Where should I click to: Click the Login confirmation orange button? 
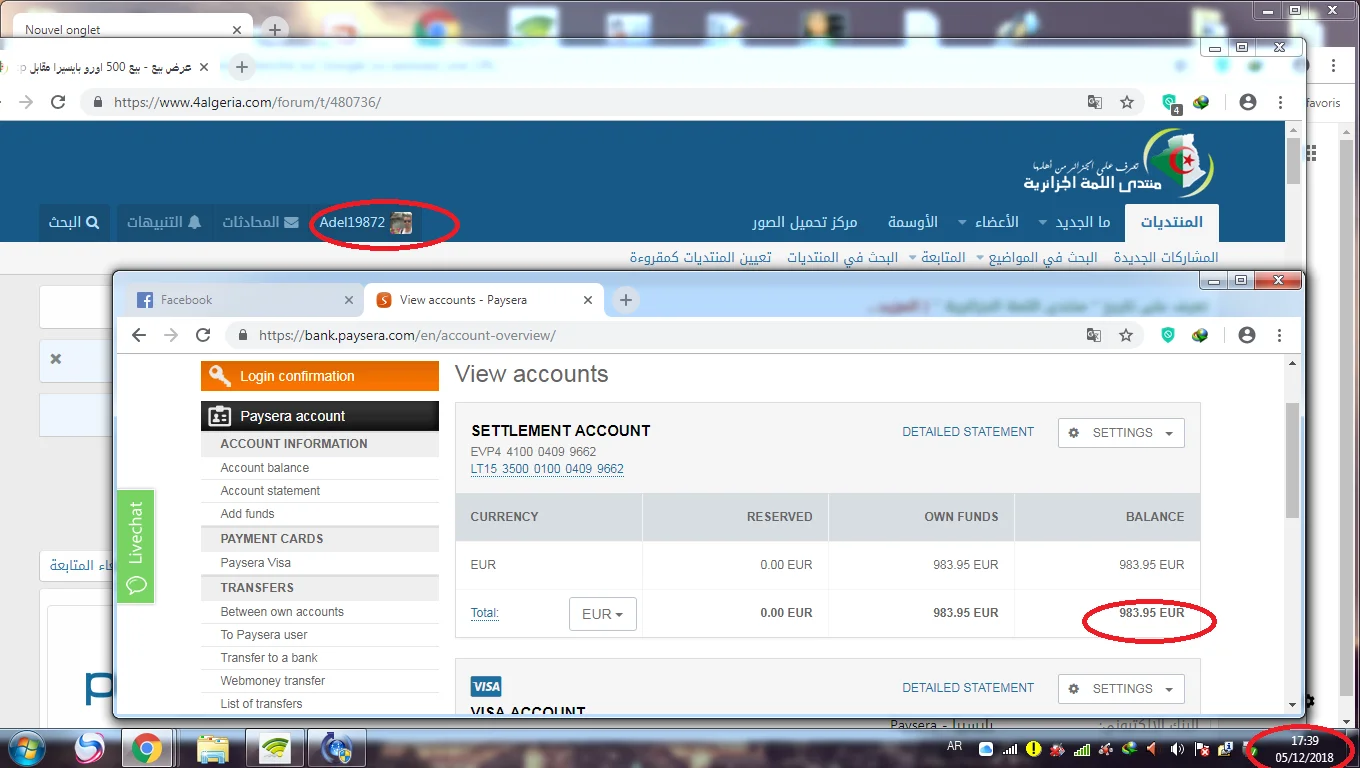pyautogui.click(x=319, y=376)
